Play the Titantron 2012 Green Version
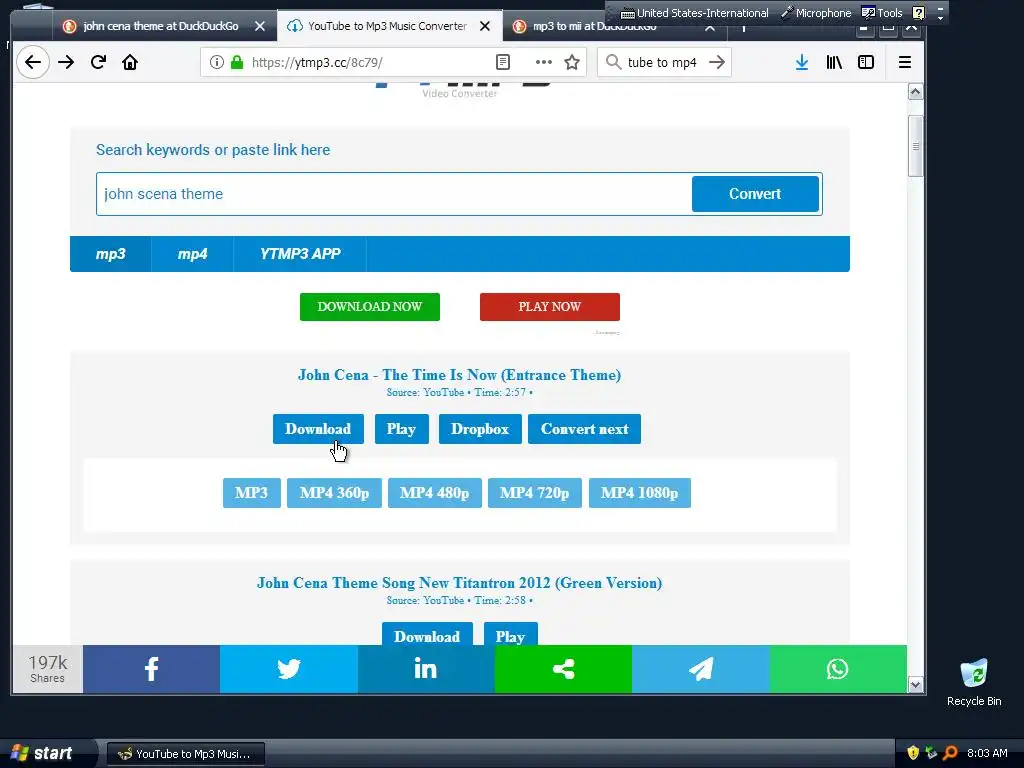Screen dimensions: 1024x768 511,635
